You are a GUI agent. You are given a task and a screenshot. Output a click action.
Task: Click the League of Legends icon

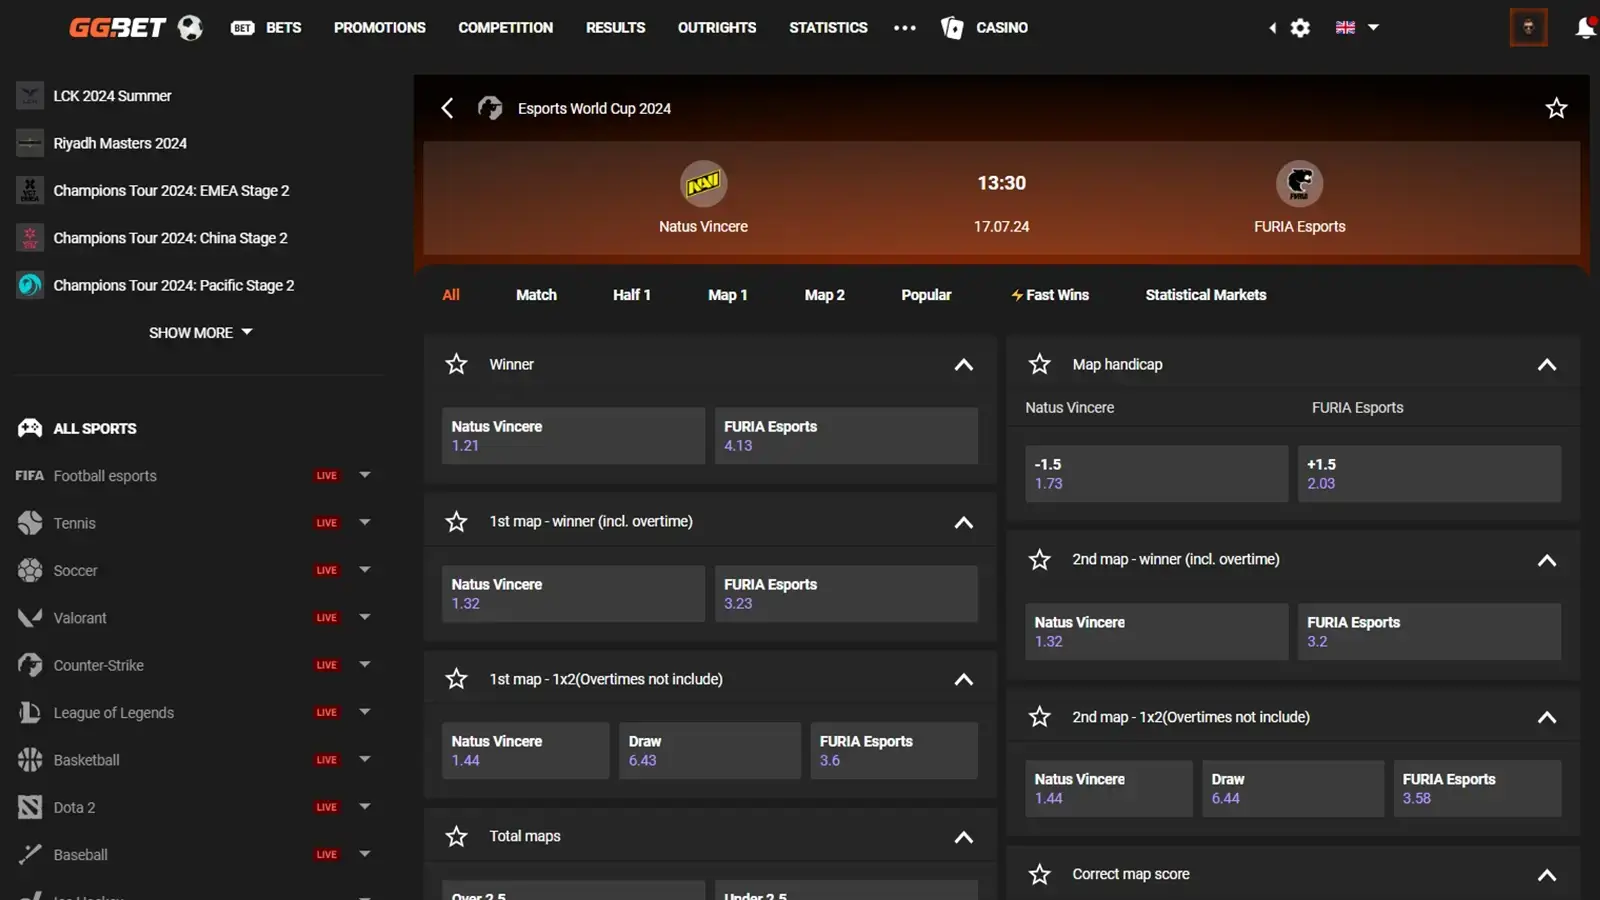[x=30, y=712]
